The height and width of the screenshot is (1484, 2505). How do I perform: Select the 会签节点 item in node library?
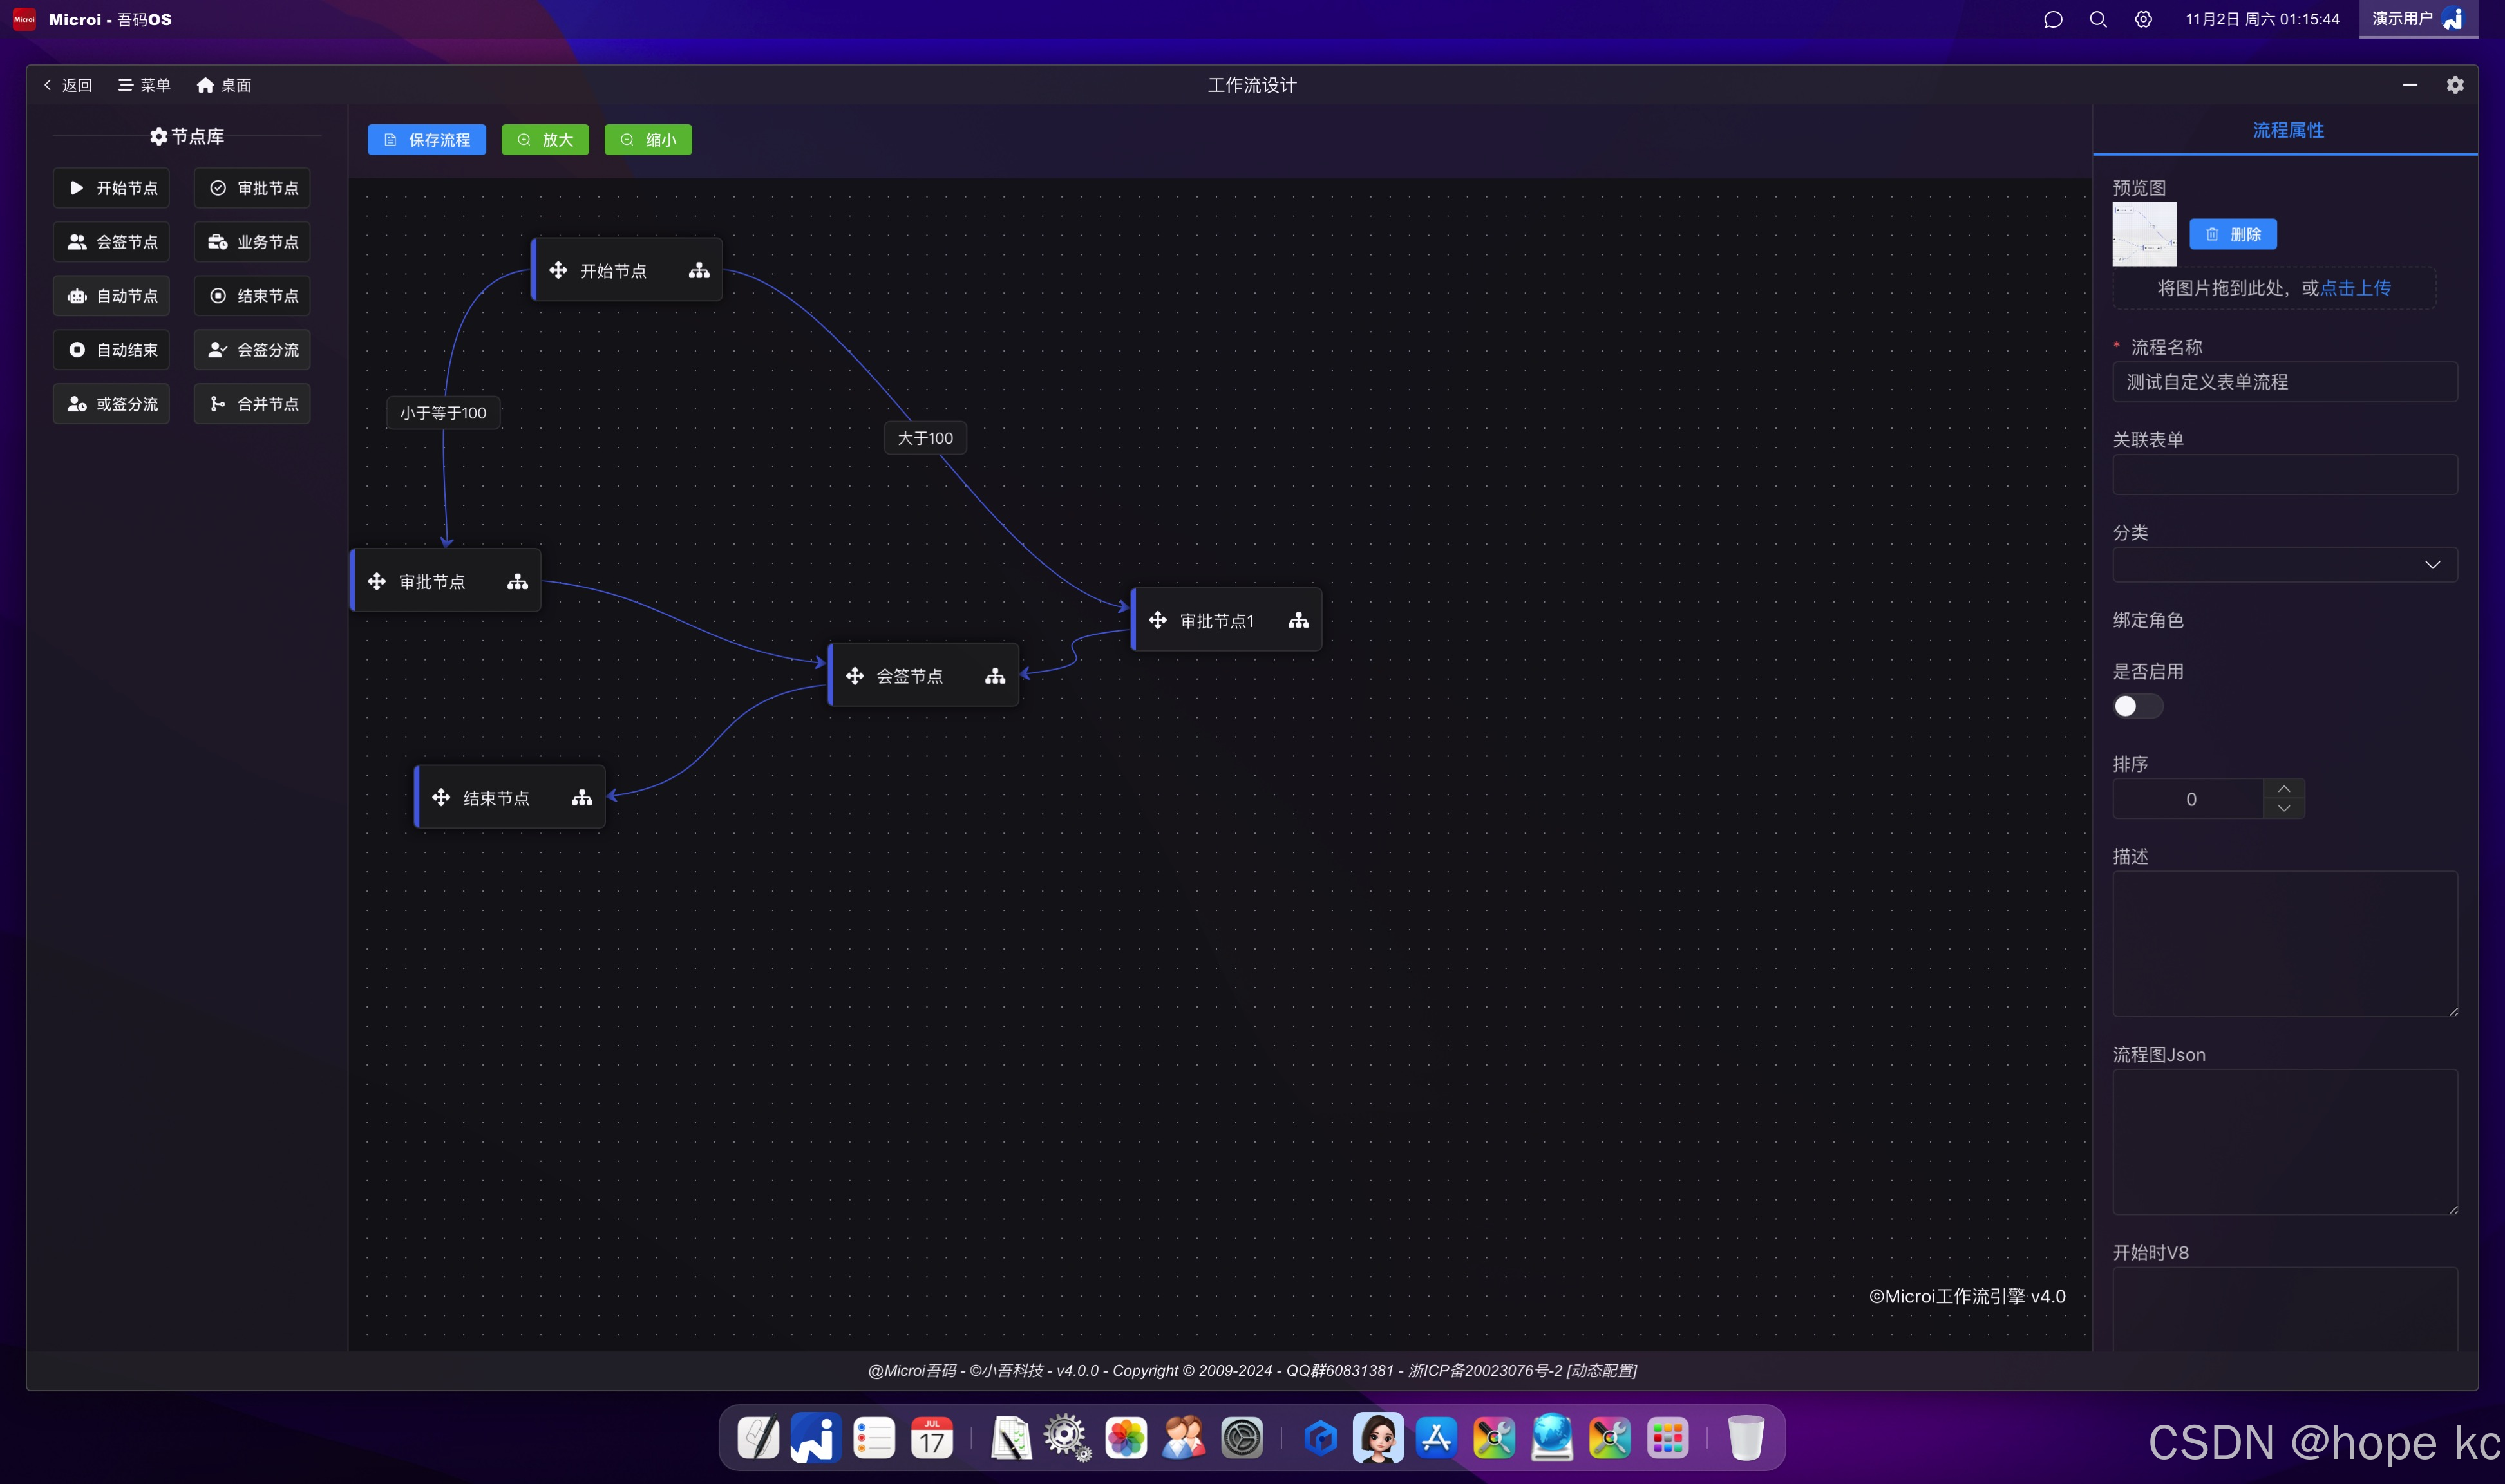[x=112, y=242]
